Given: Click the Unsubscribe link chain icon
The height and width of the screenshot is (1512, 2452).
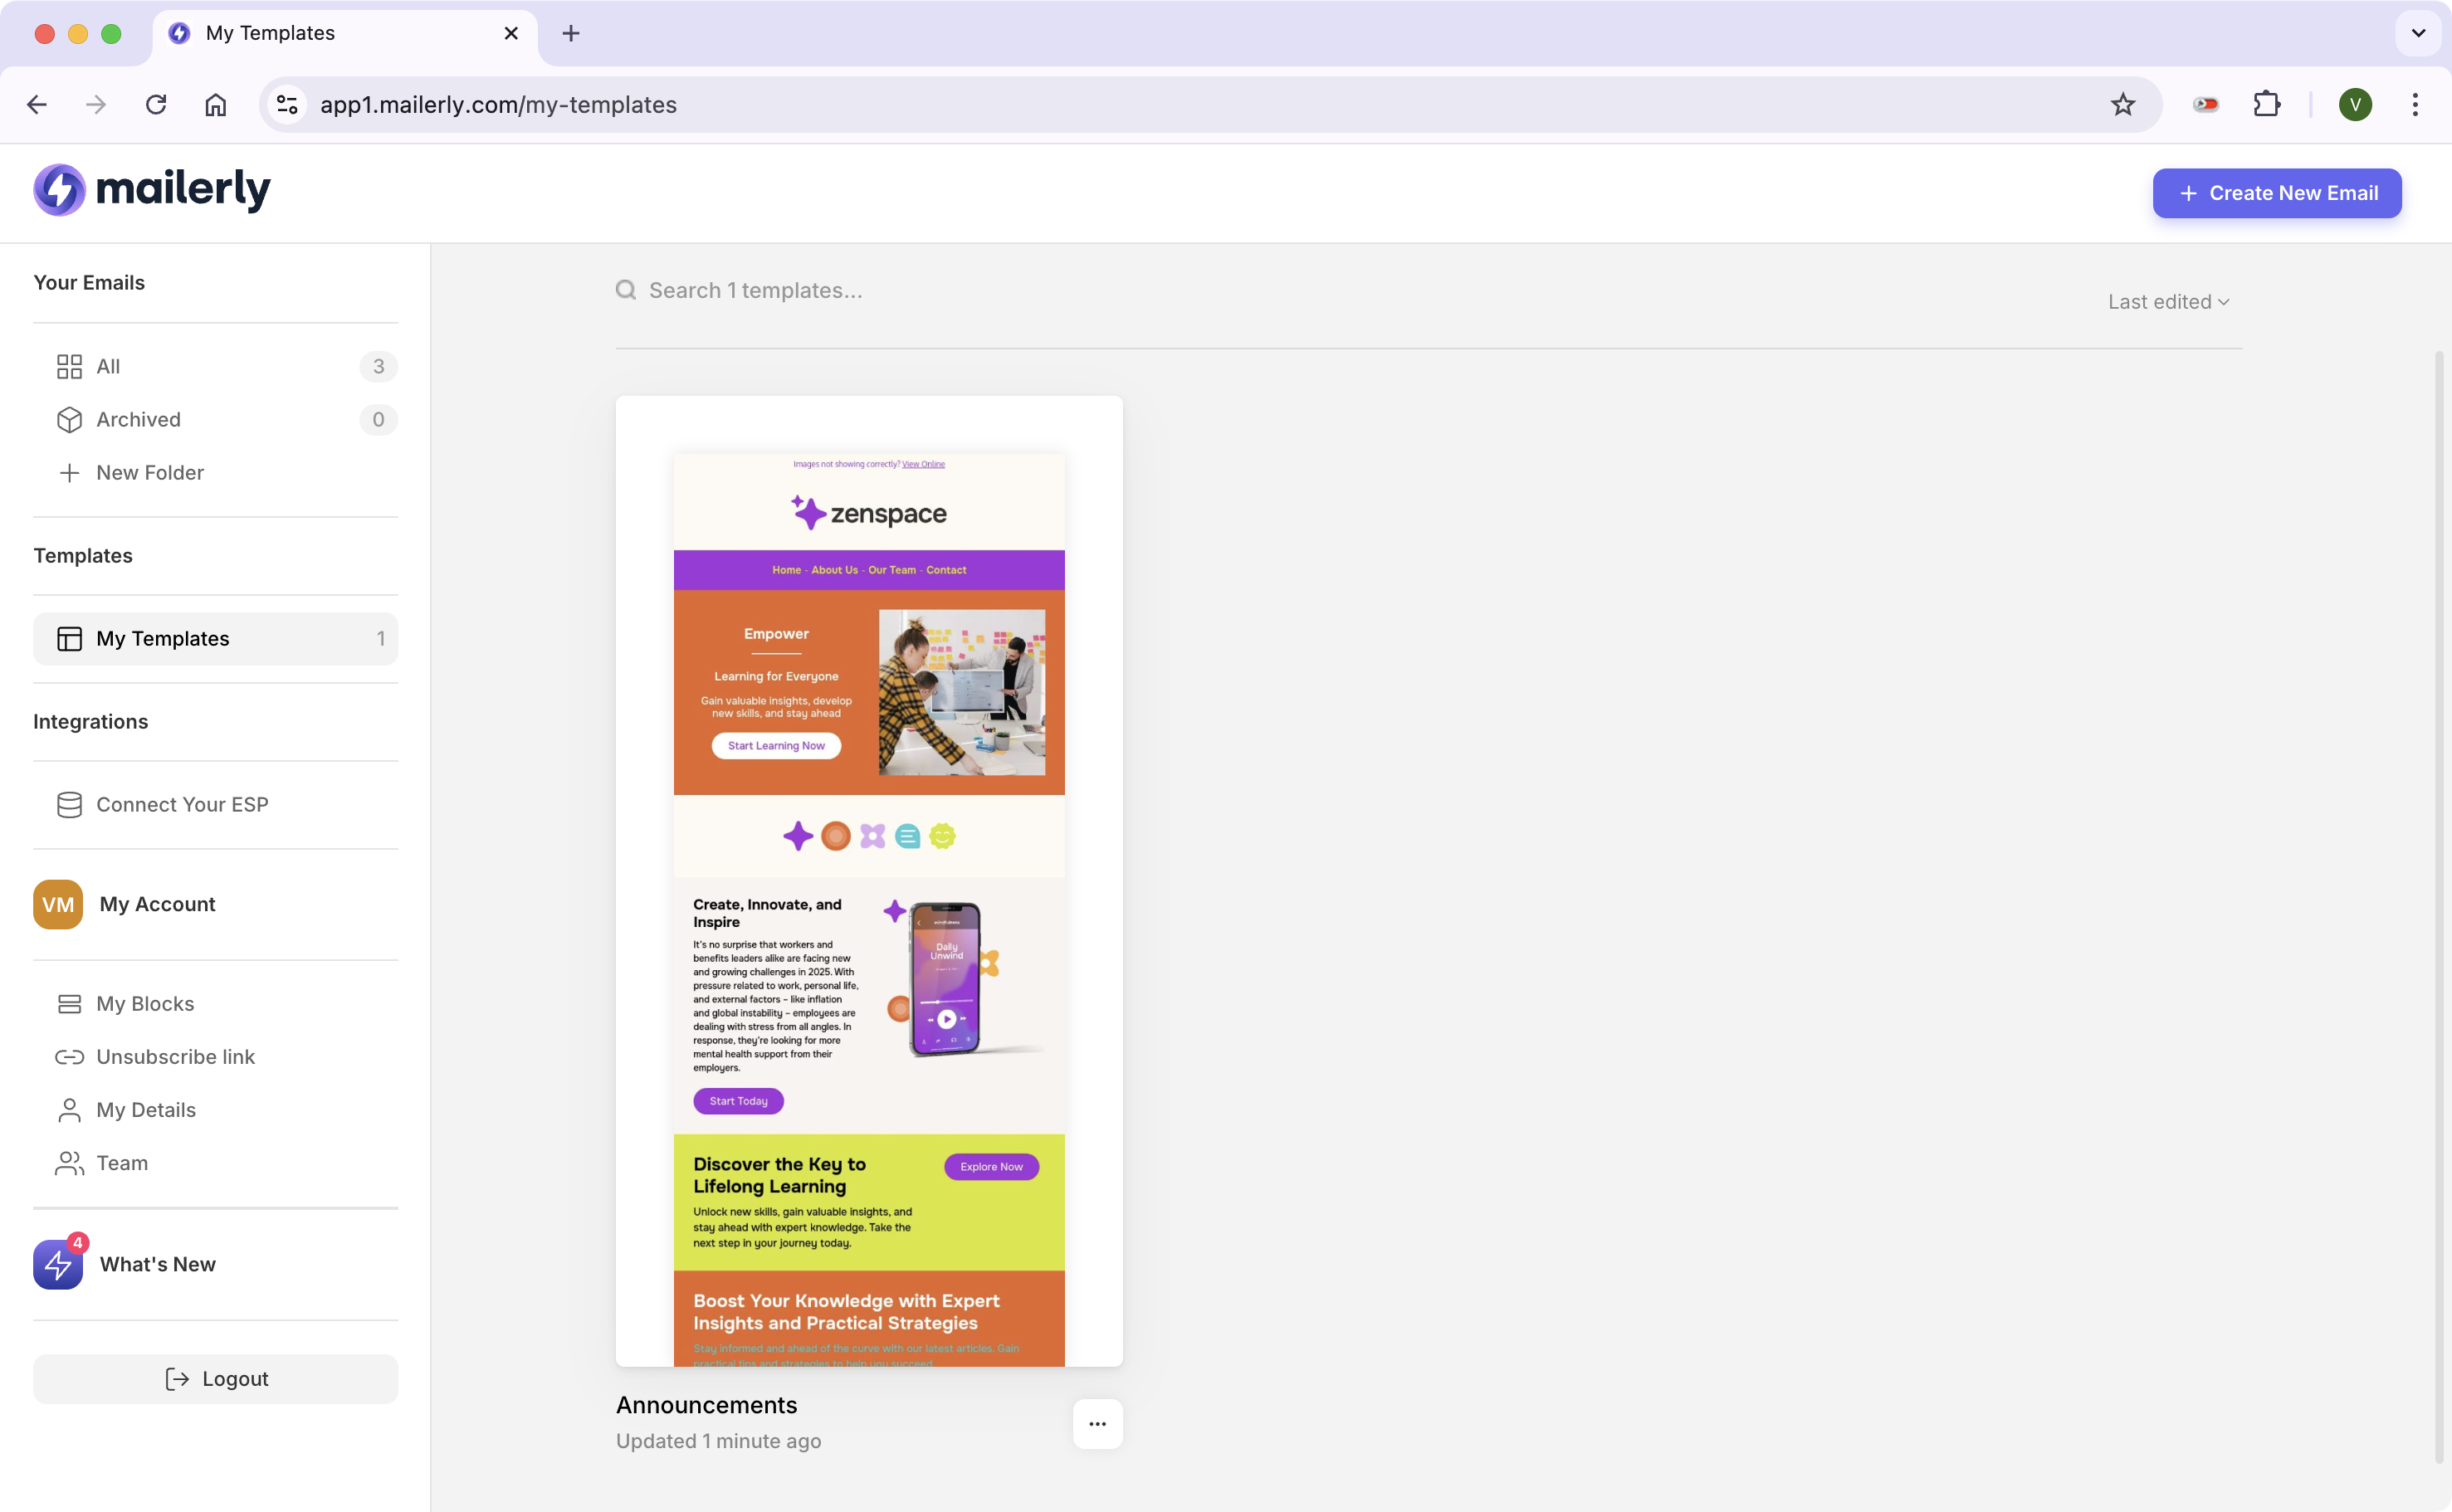Looking at the screenshot, I should point(69,1056).
